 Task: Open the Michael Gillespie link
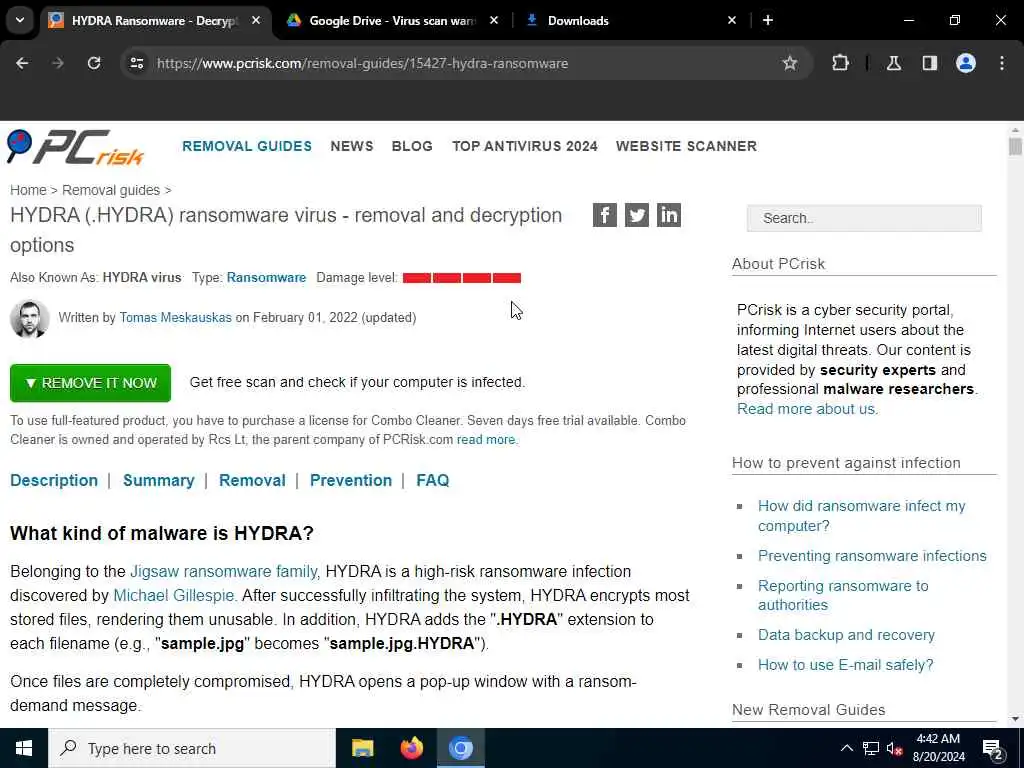pos(174,596)
